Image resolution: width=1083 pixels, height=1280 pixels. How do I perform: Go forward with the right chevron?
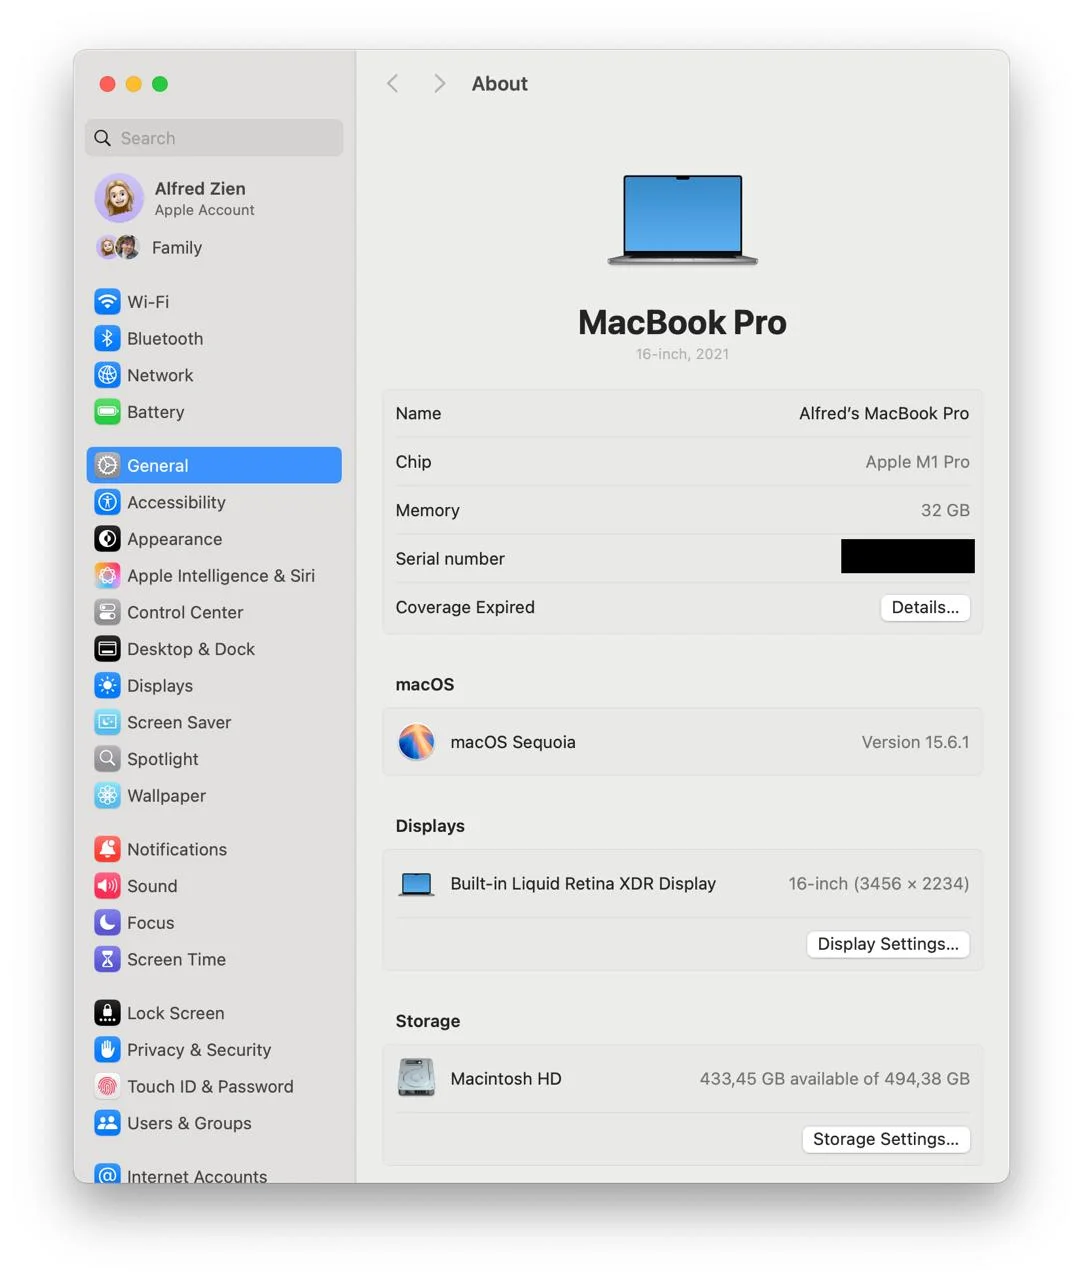(439, 84)
